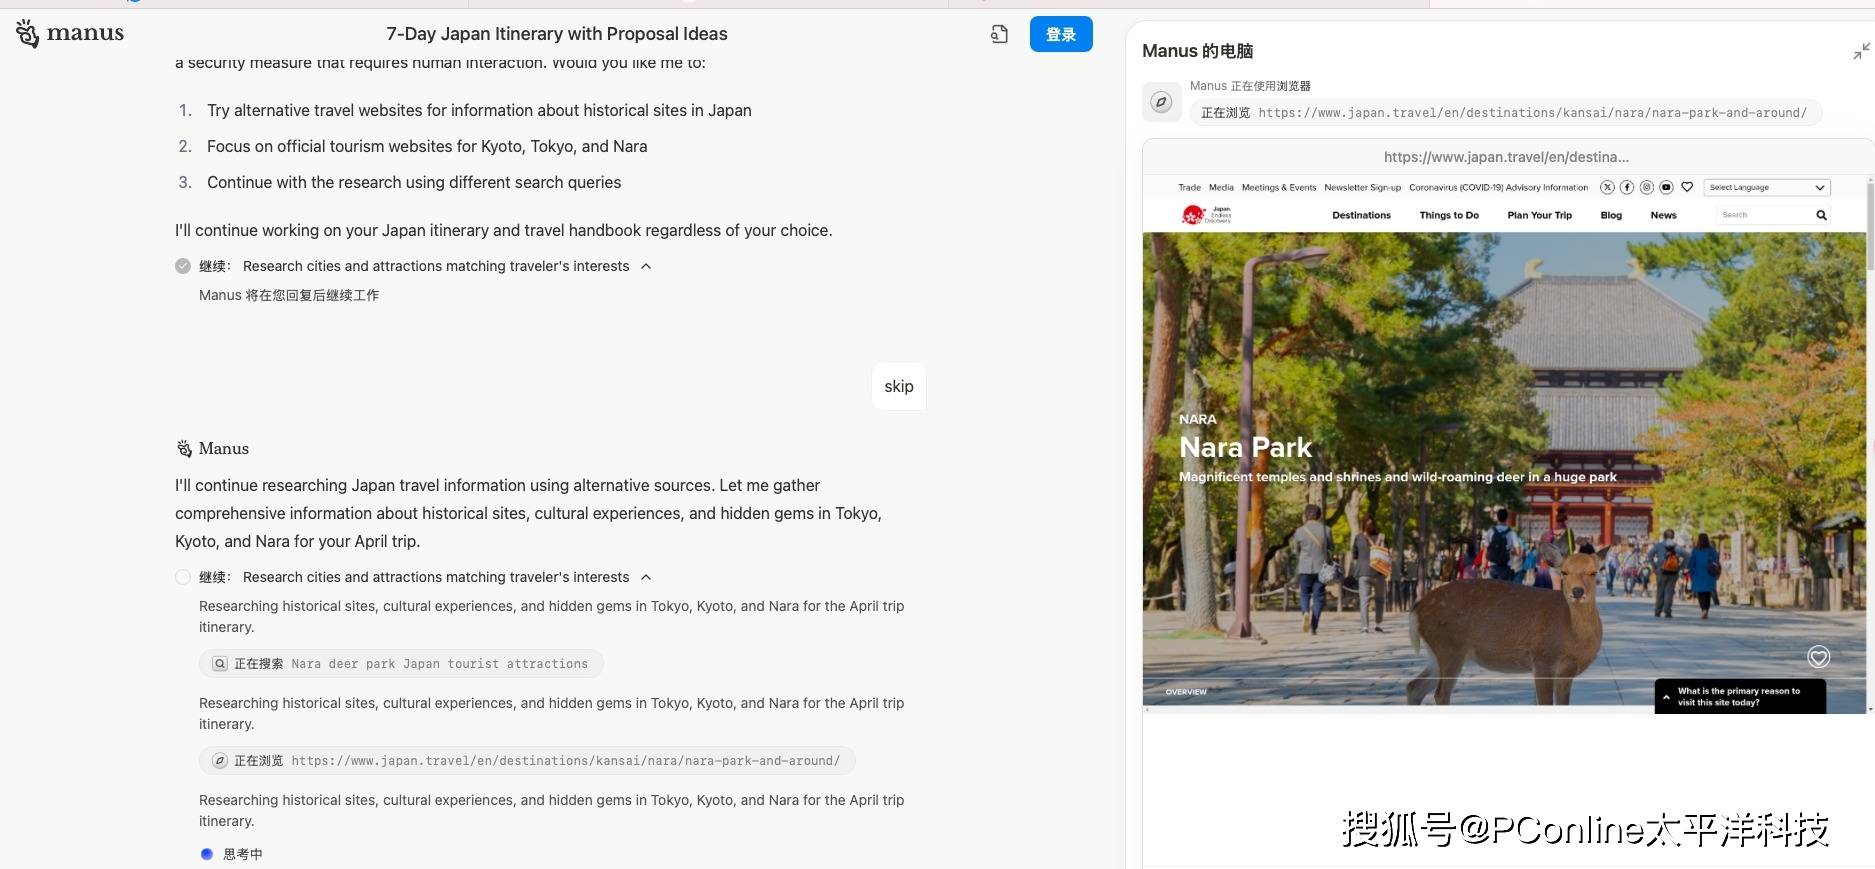Collapse the Manus 的电脑 panel
The image size is (1875, 869).
point(1861,51)
